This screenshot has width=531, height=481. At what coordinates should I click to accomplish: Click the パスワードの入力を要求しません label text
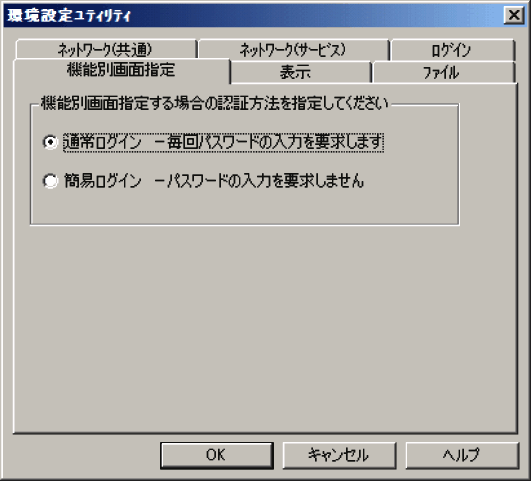tap(266, 181)
